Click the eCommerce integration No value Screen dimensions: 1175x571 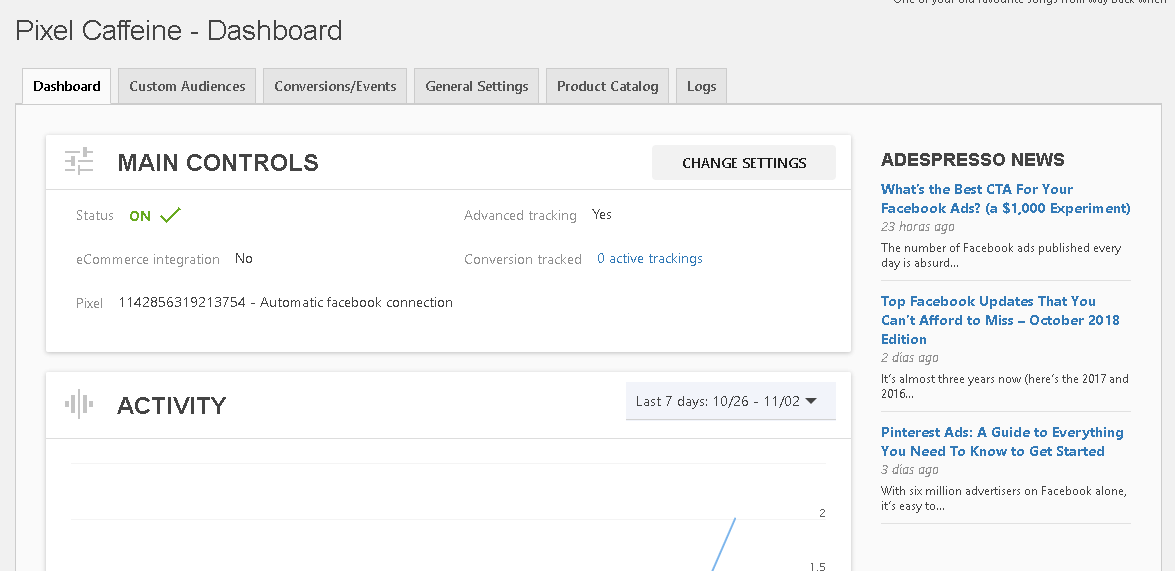click(244, 259)
